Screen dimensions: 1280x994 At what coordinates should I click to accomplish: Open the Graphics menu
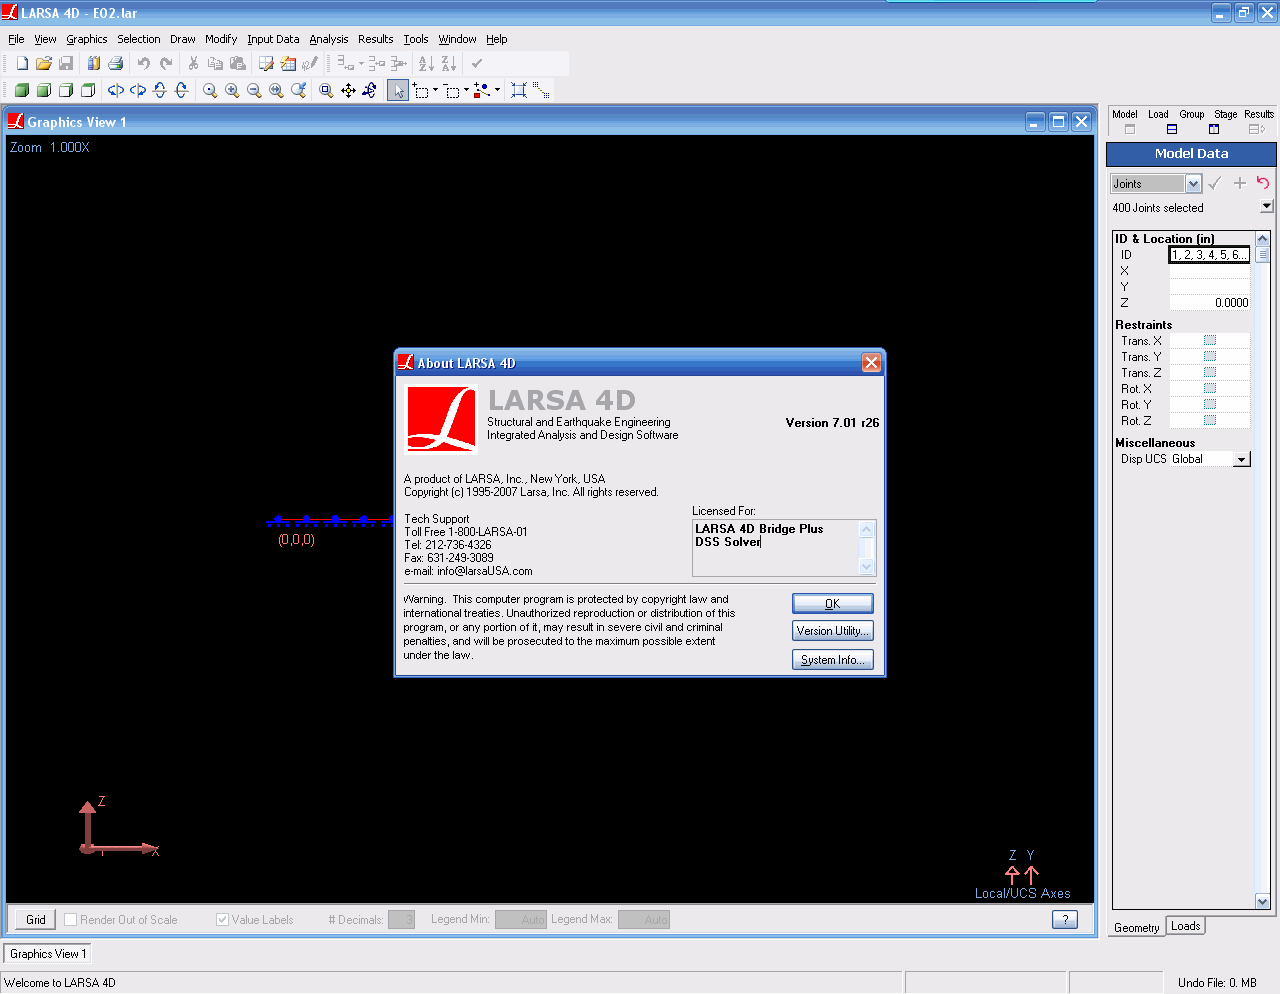pyautogui.click(x=87, y=39)
